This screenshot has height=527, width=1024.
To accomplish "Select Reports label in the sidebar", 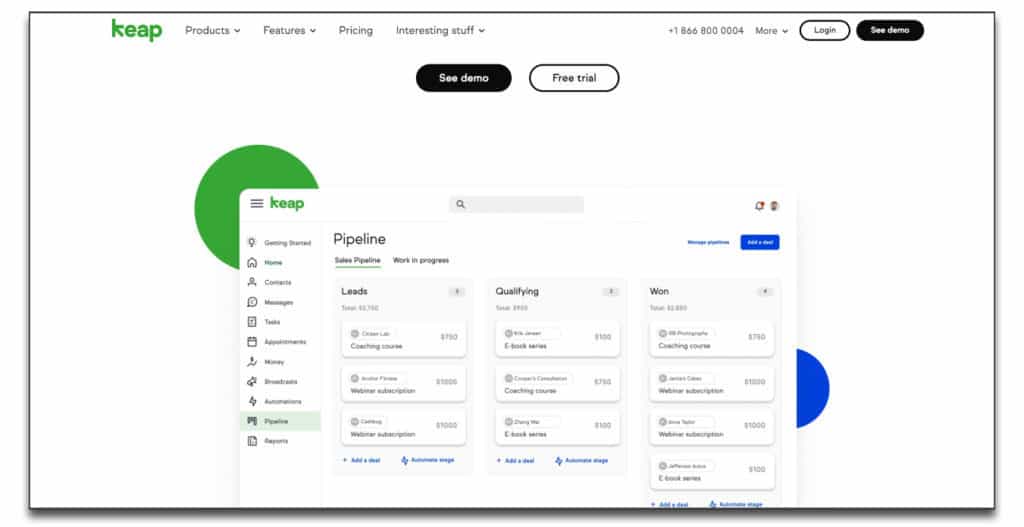I will [276, 441].
